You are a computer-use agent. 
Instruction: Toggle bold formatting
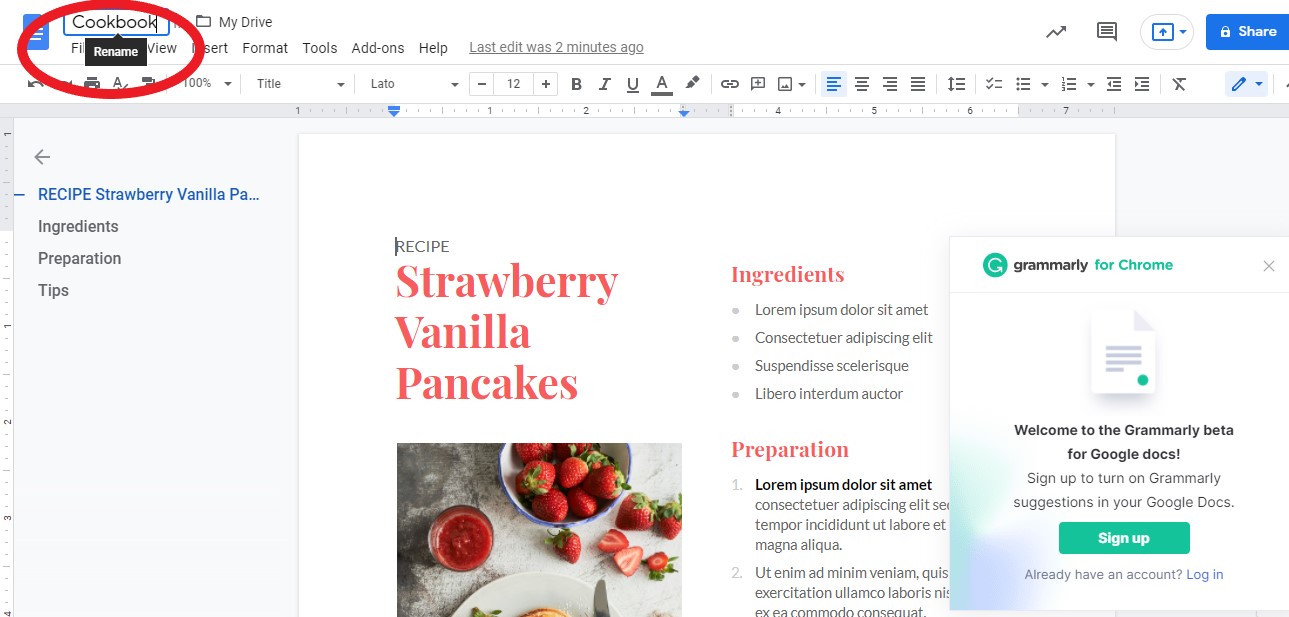576,84
